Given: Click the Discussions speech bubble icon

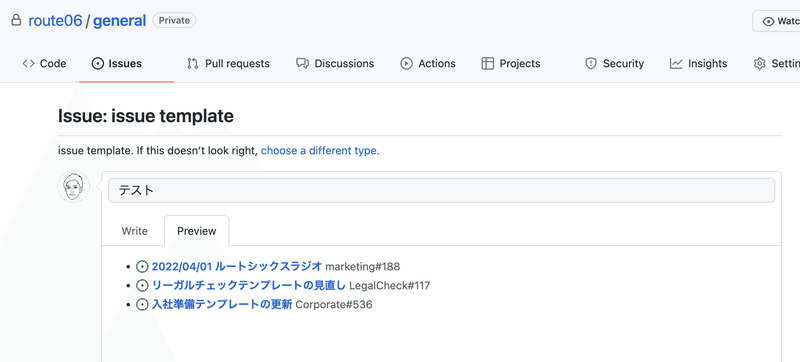Looking at the screenshot, I should (x=303, y=64).
